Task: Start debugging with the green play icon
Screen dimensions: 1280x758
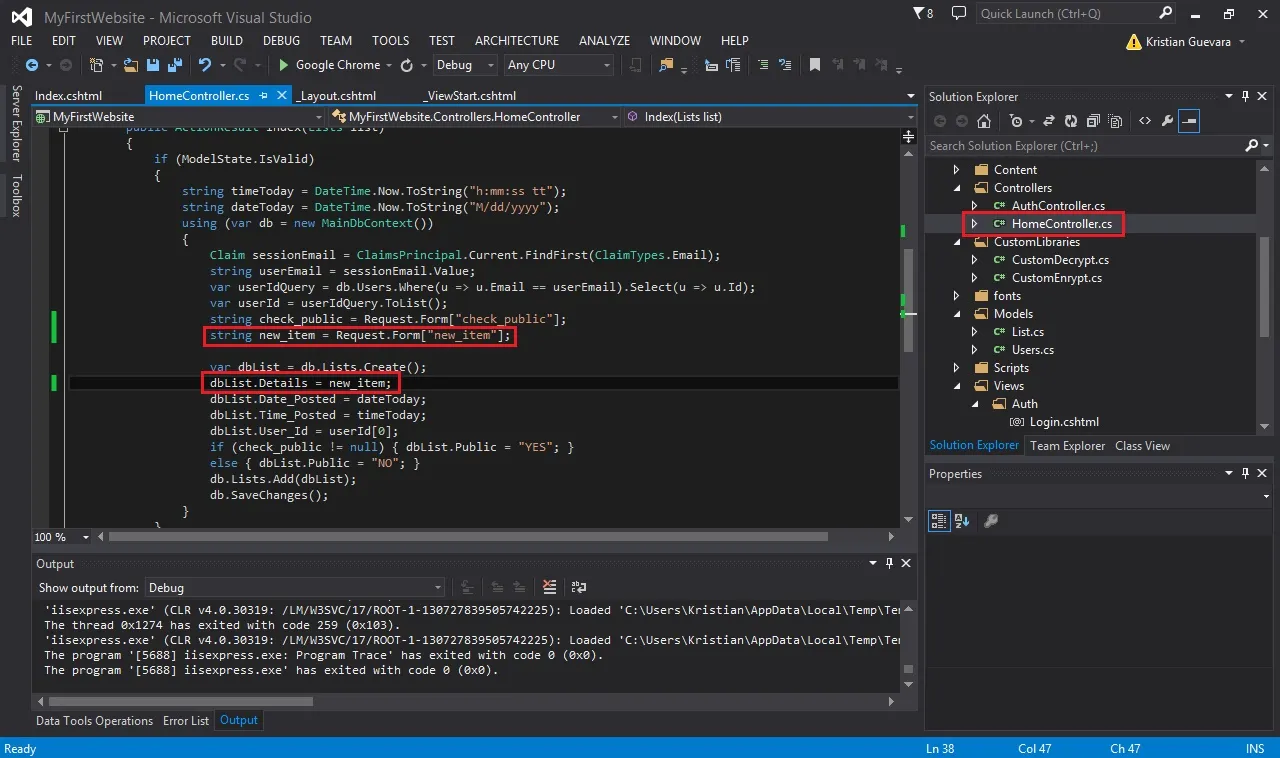Action: pos(284,65)
